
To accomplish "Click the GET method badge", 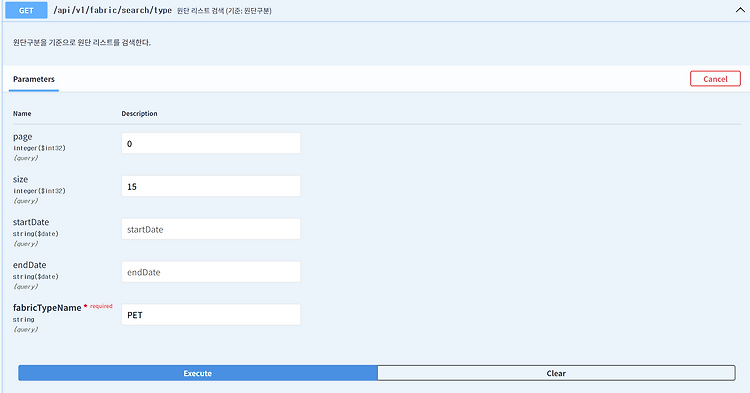I will click(x=26, y=11).
